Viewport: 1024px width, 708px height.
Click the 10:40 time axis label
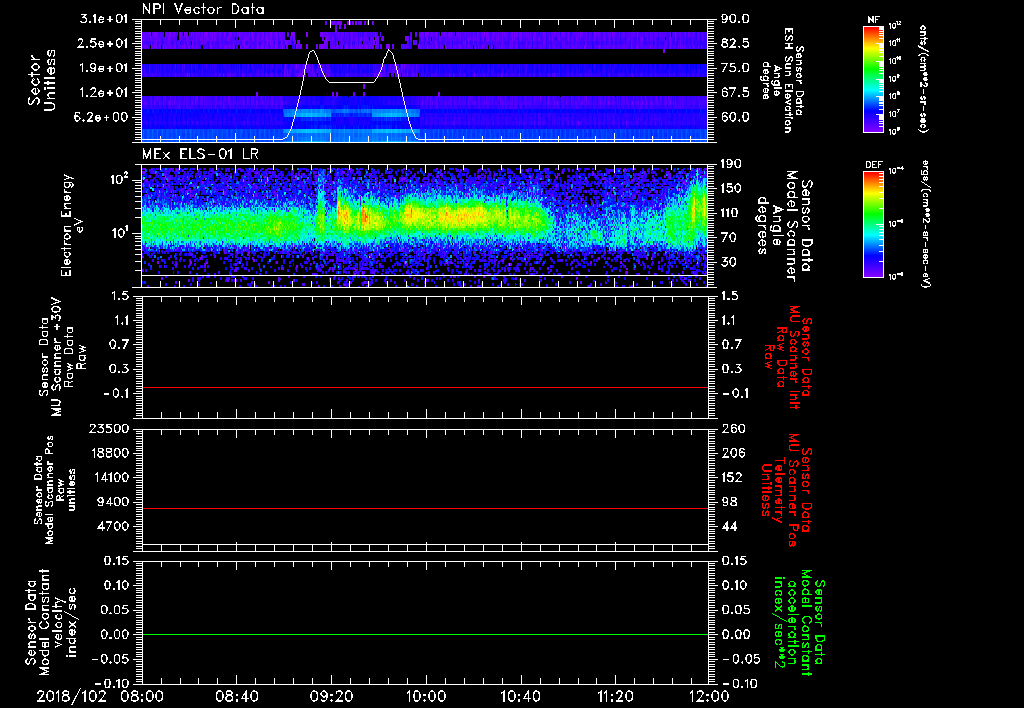[520, 694]
